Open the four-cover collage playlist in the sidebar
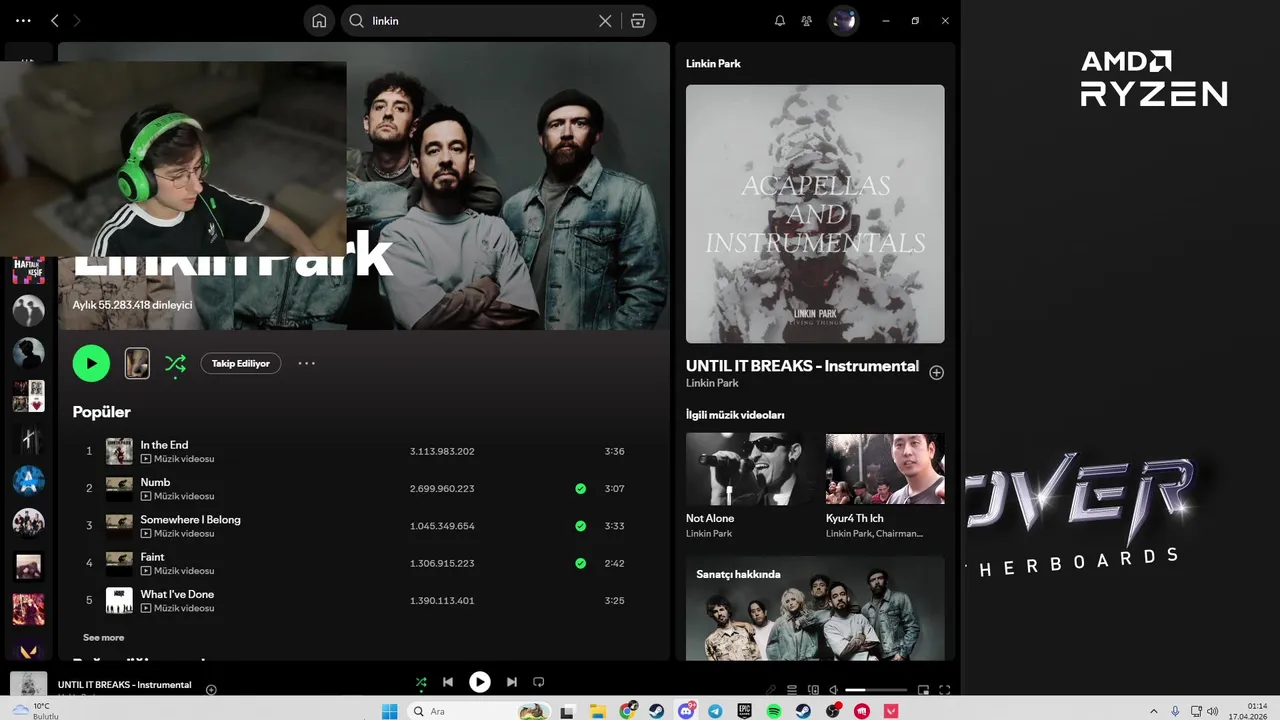 click(28, 396)
